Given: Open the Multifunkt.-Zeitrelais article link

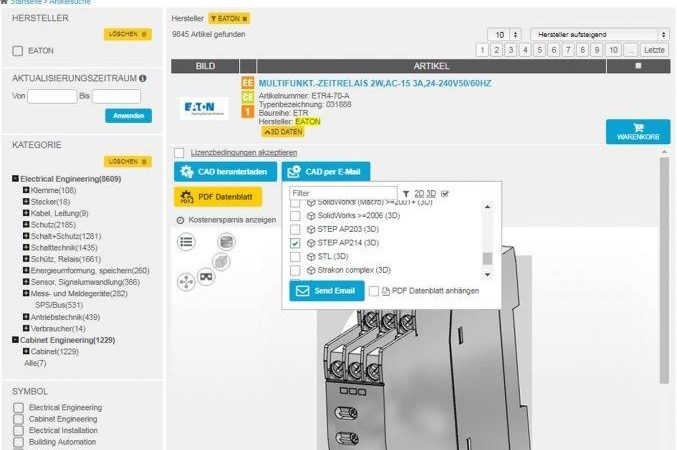Looking at the screenshot, I should (x=375, y=83).
